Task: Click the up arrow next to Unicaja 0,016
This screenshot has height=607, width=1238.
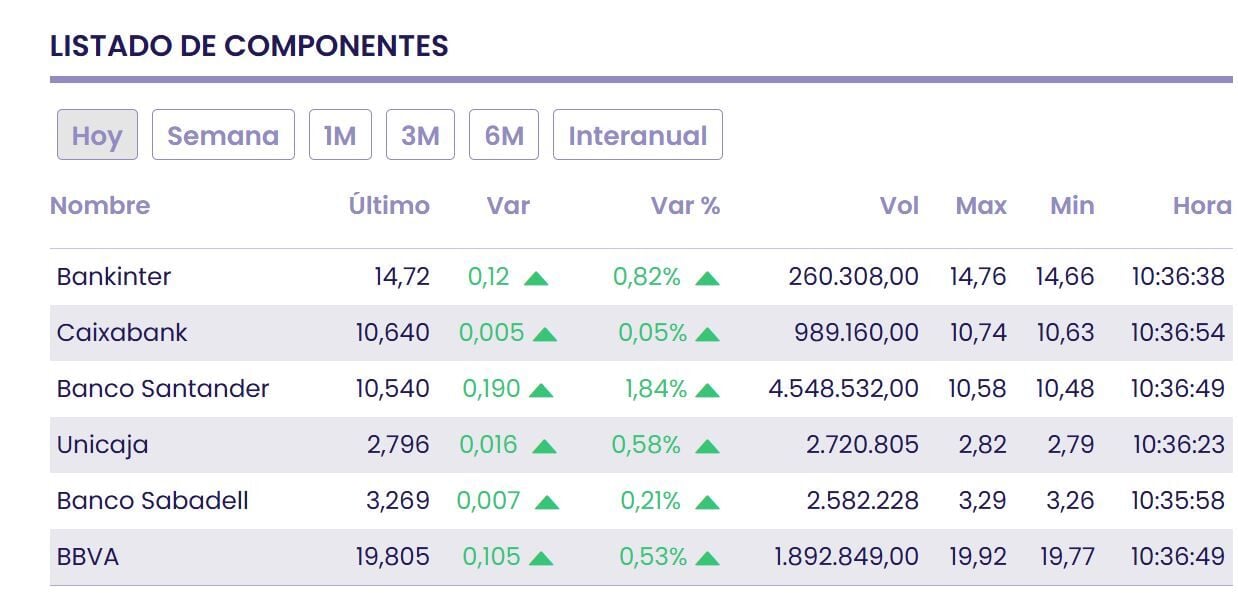Action: tap(544, 446)
